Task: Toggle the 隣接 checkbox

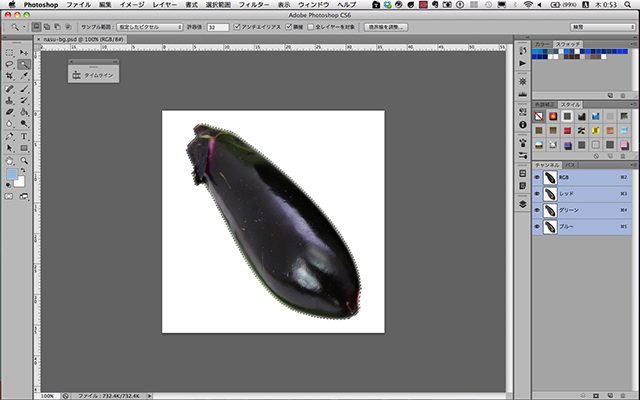Action: pyautogui.click(x=290, y=27)
